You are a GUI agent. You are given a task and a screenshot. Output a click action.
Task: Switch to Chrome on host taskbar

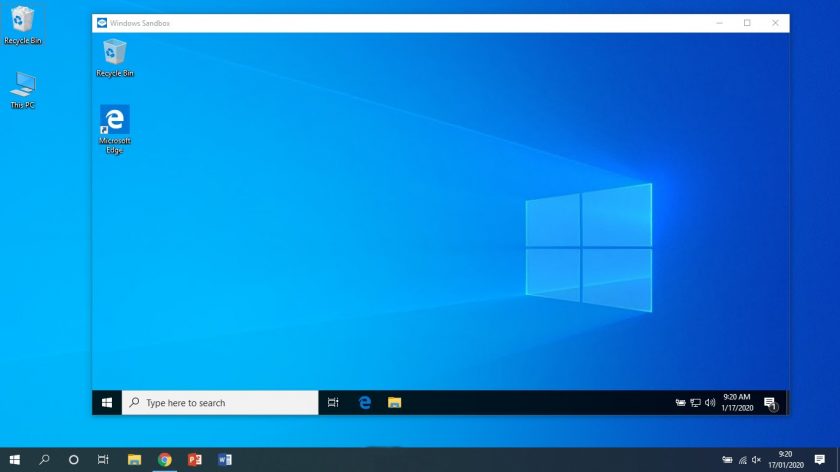click(x=164, y=460)
